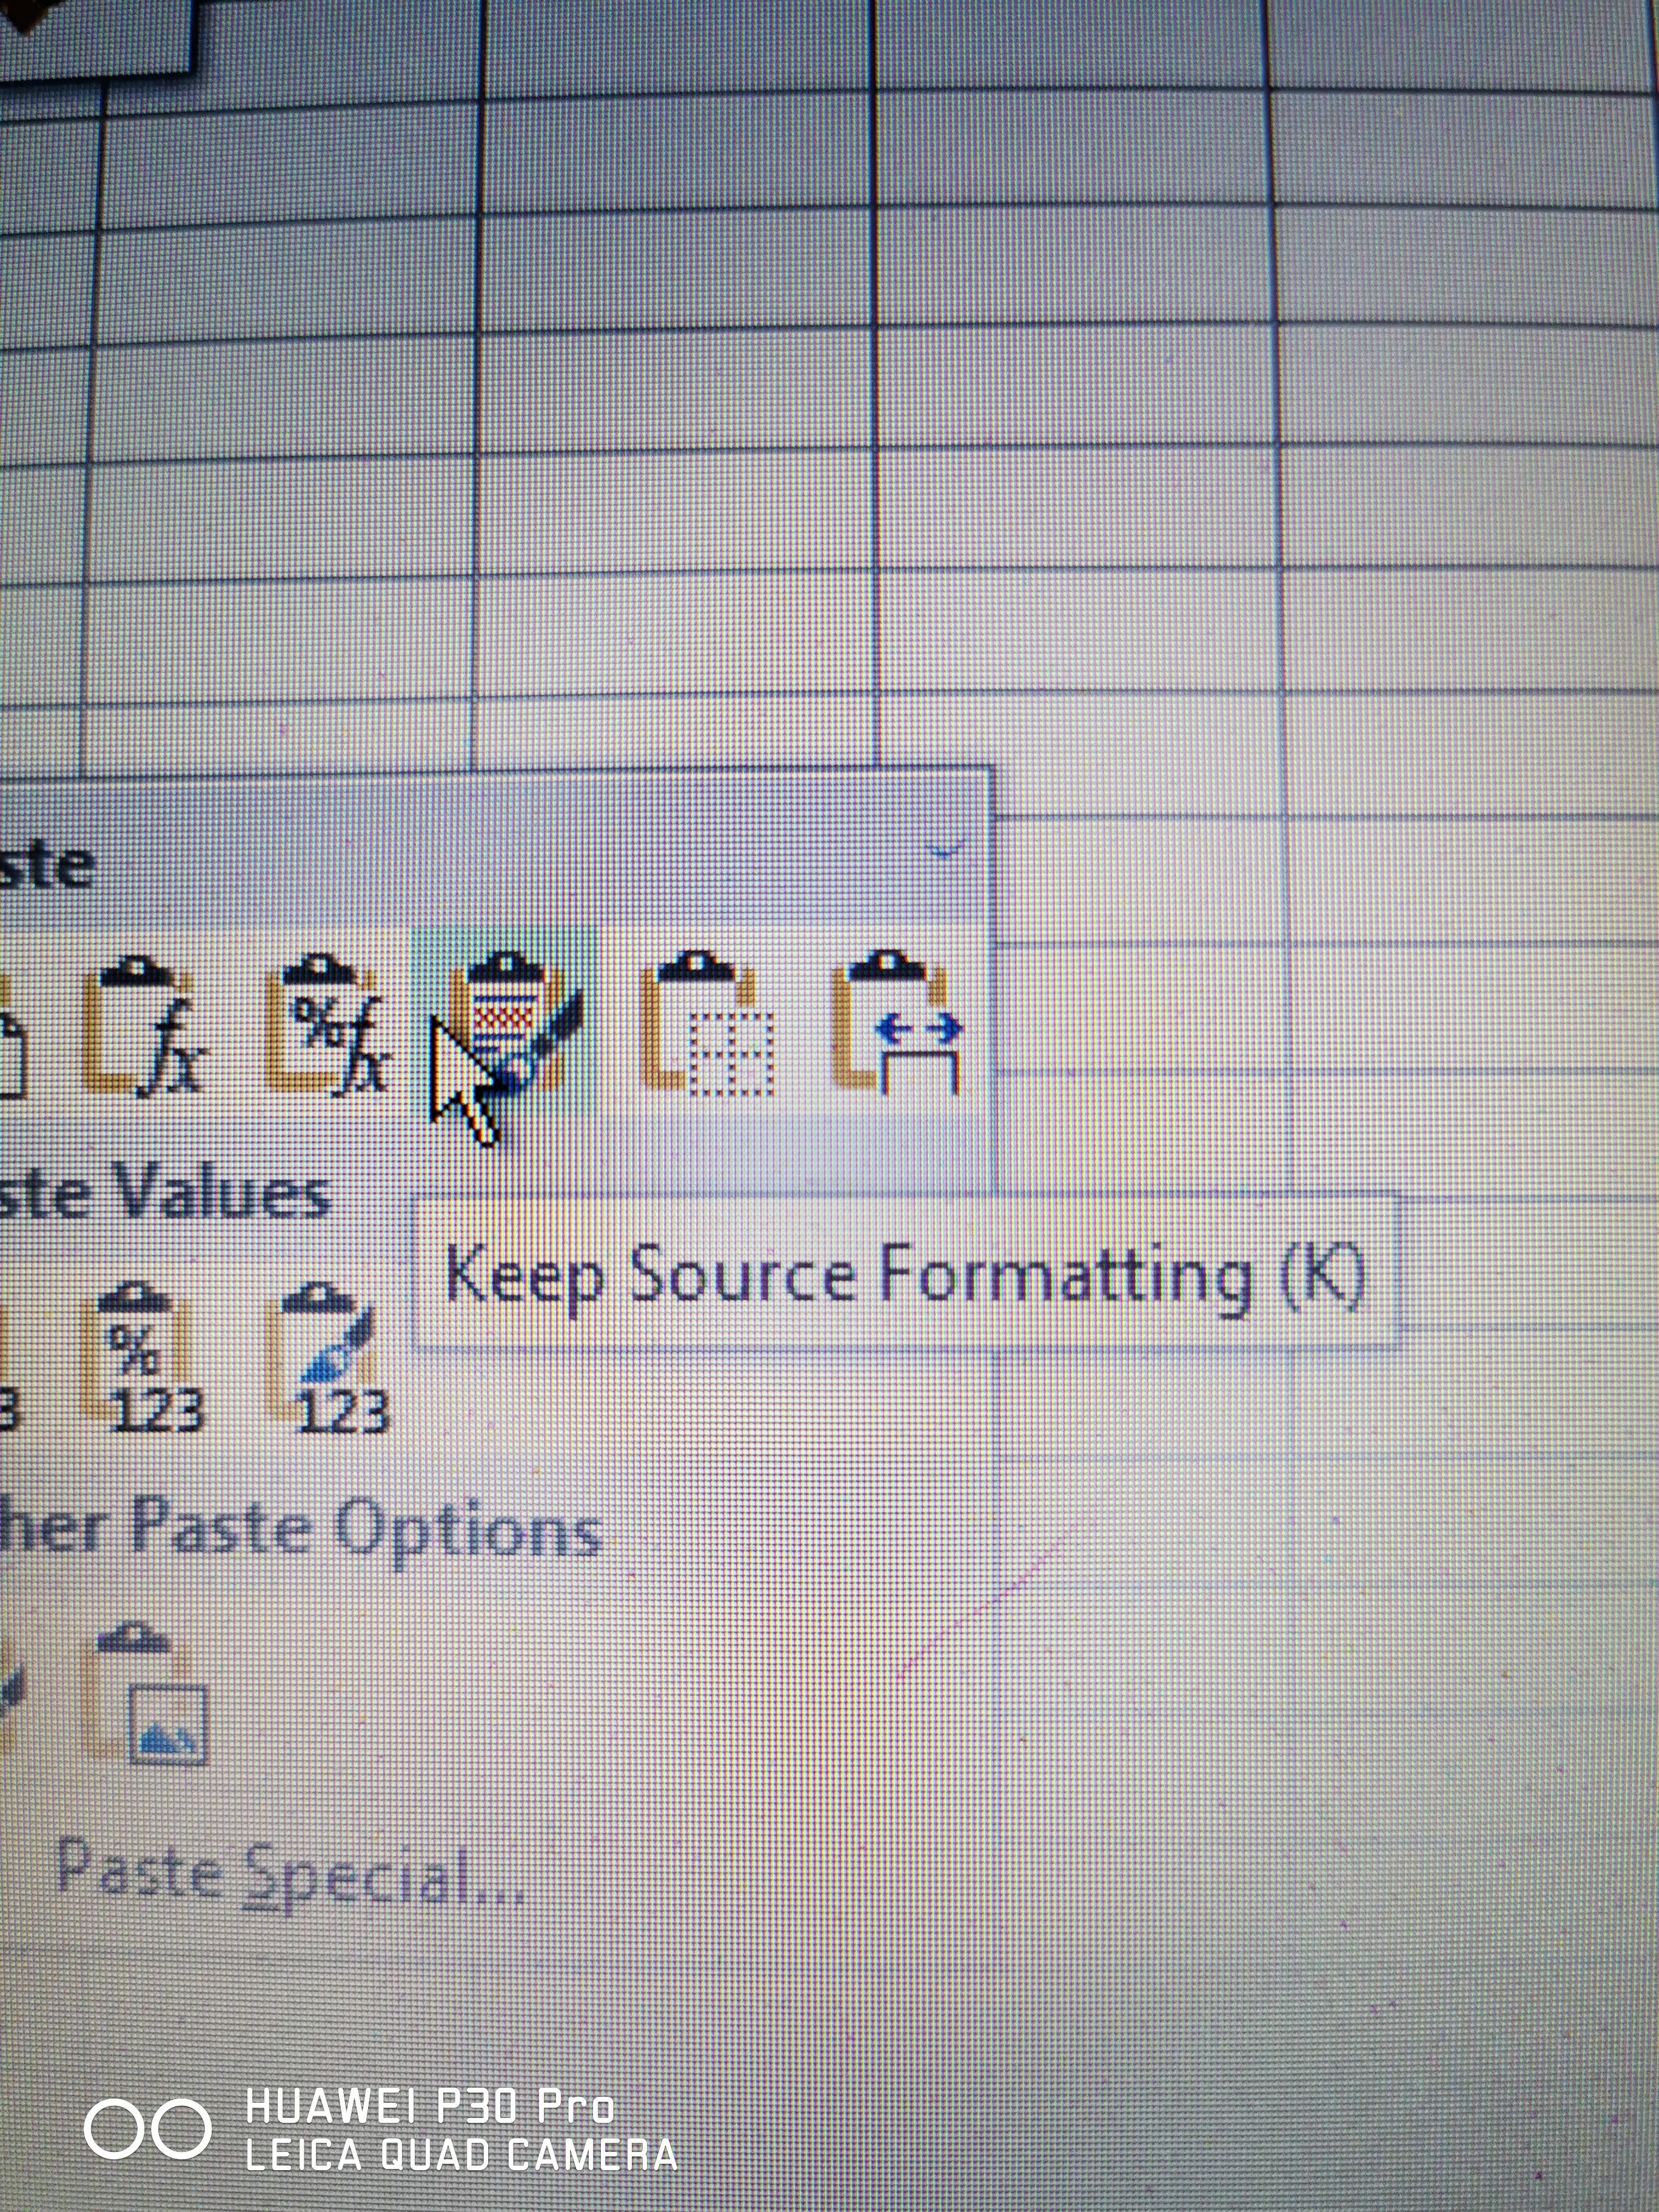Click the Other Paste Options heading
Image resolution: width=1659 pixels, height=2212 pixels.
click(300, 1530)
